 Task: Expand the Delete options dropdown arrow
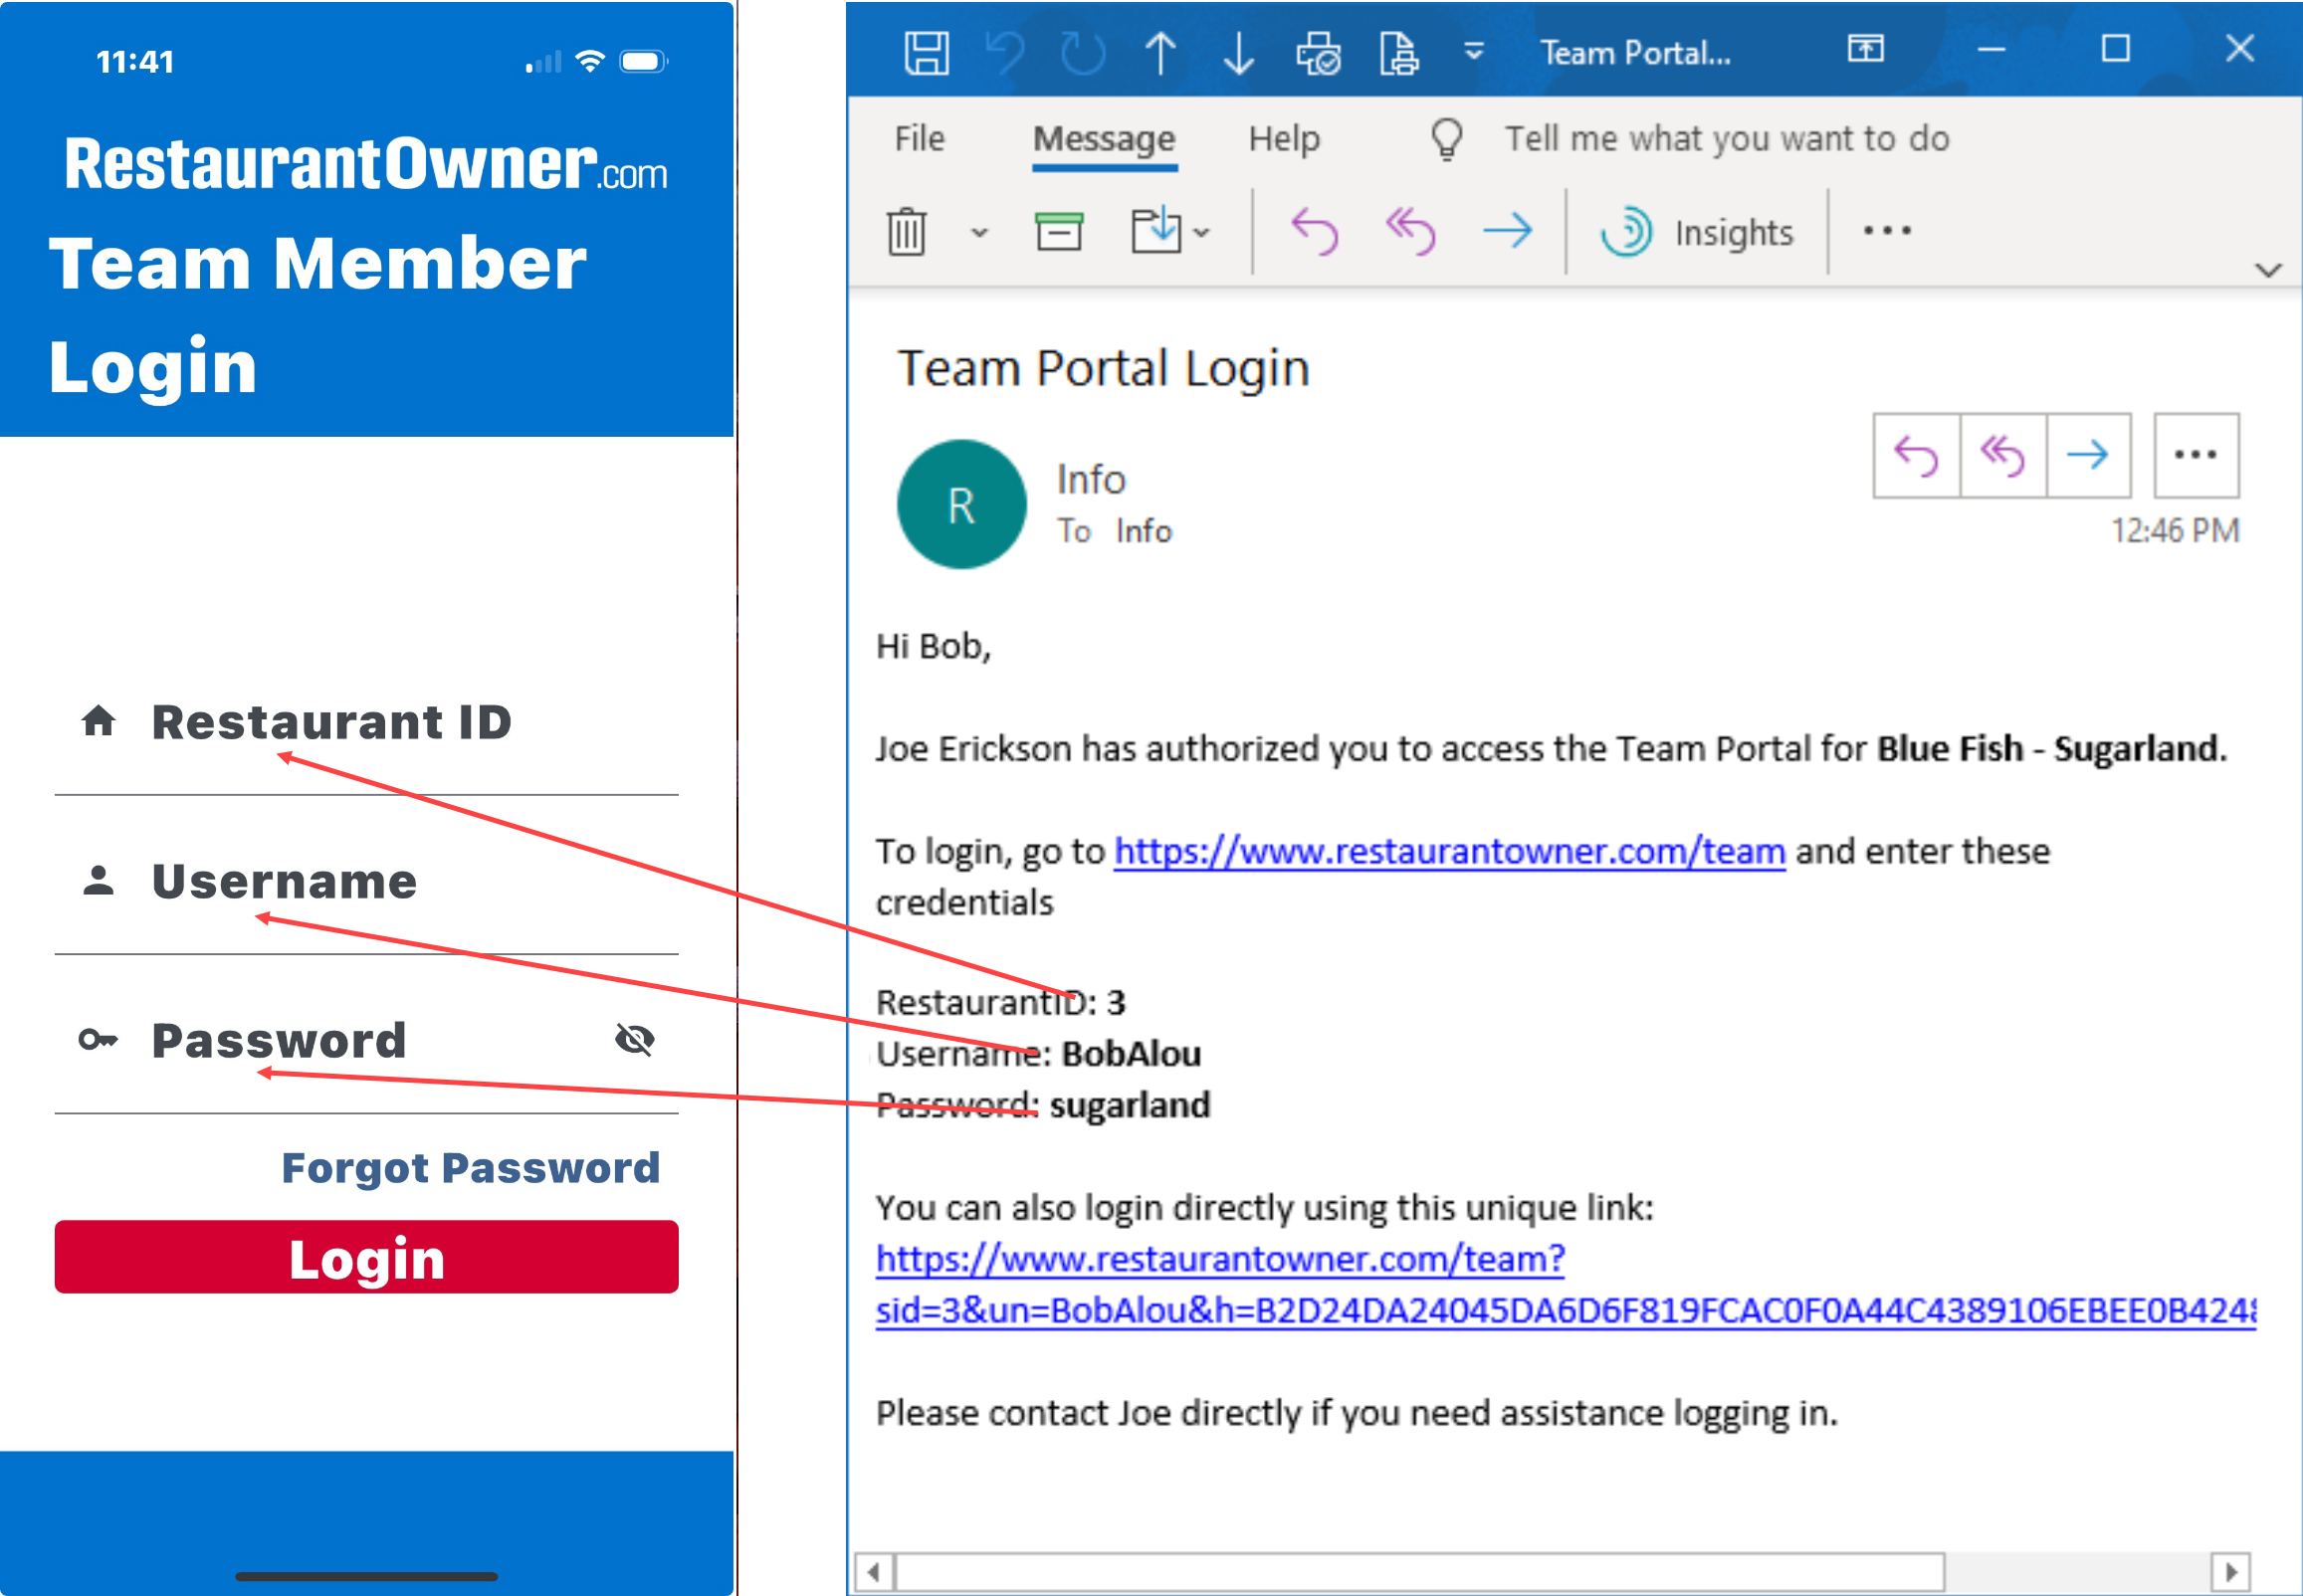980,233
